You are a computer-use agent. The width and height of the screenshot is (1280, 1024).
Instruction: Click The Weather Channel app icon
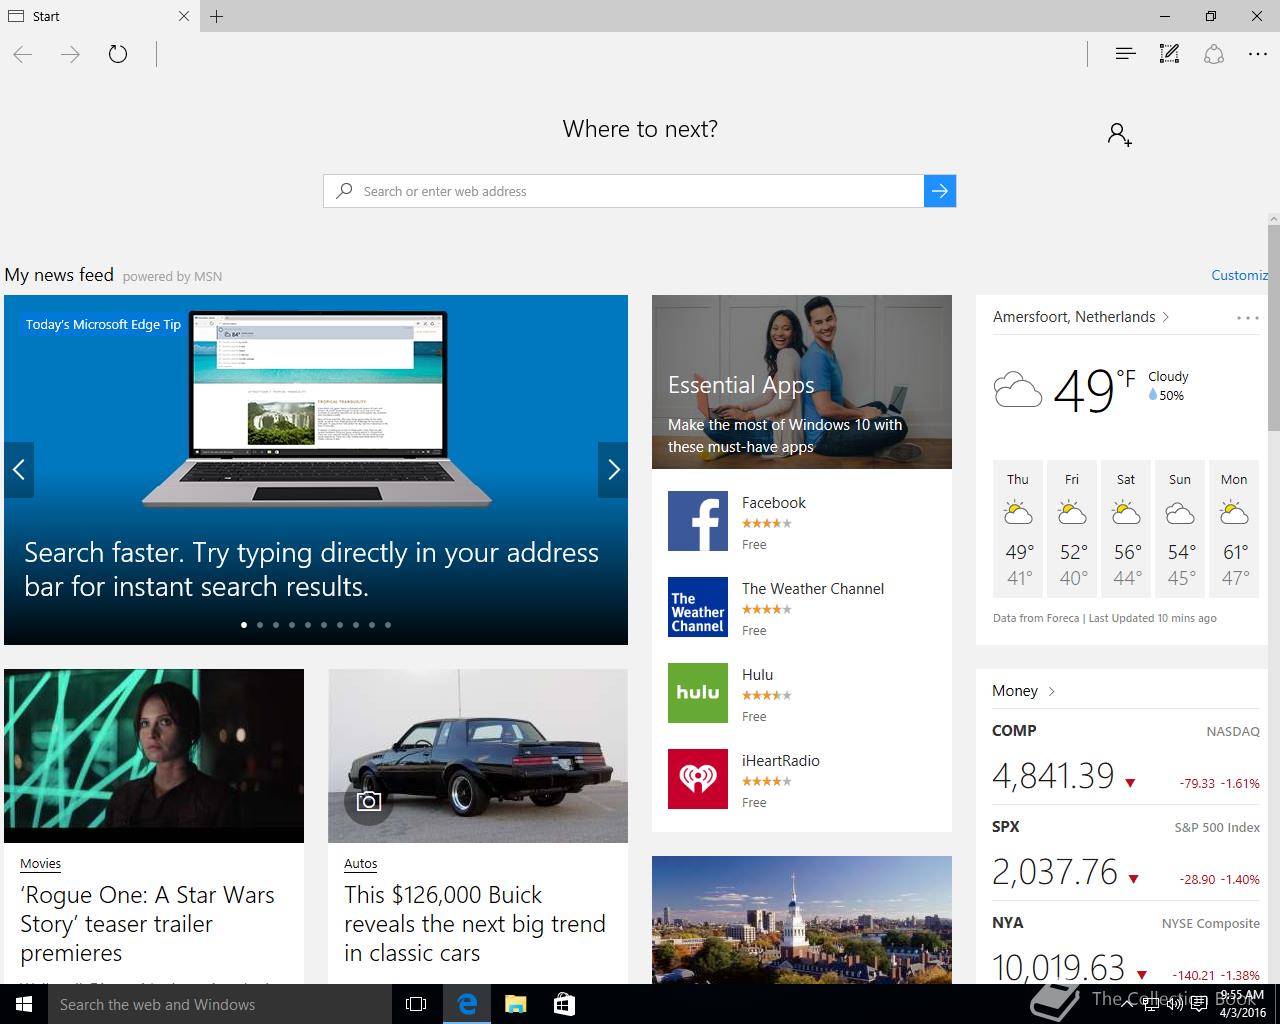click(x=698, y=607)
